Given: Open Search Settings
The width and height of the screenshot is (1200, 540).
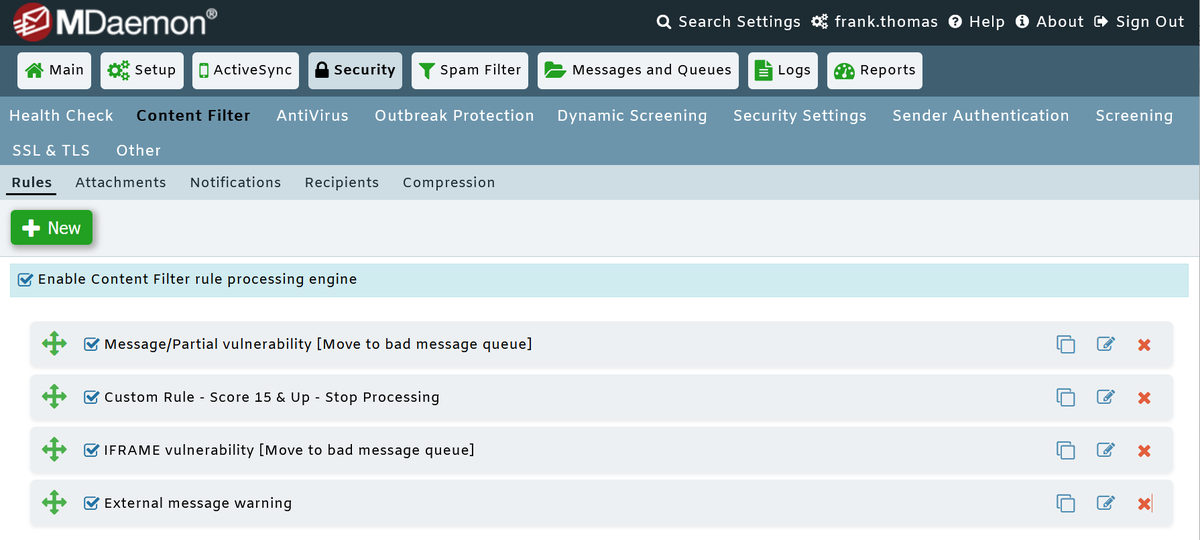Looking at the screenshot, I should [x=728, y=22].
